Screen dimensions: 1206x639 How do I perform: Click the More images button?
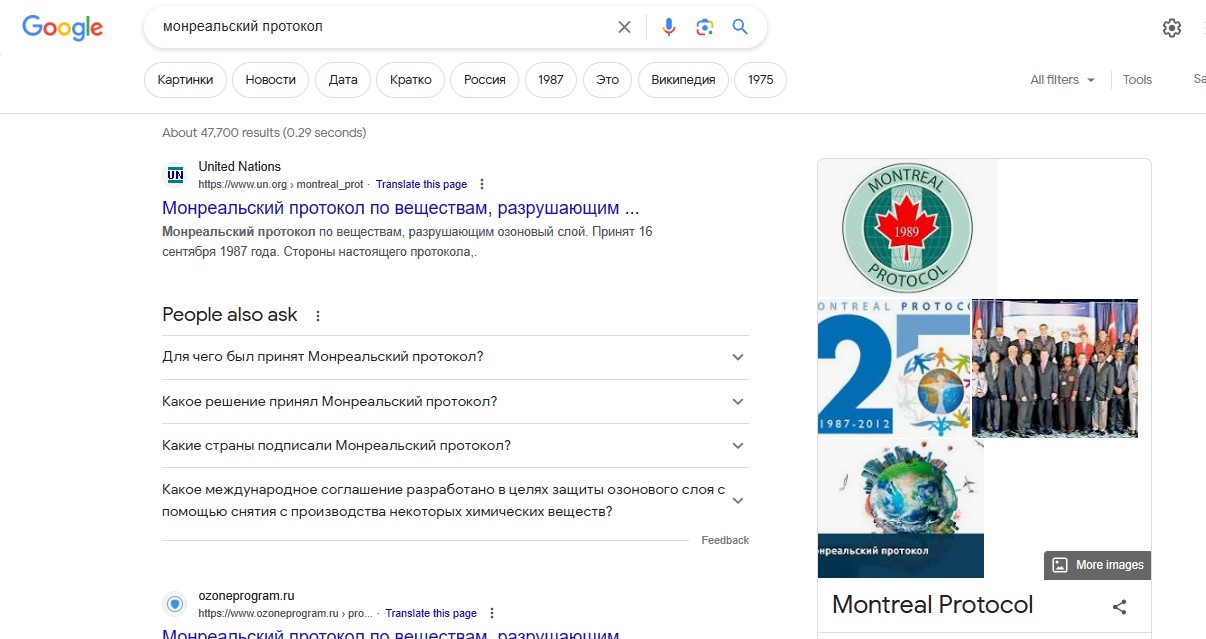pos(1097,565)
